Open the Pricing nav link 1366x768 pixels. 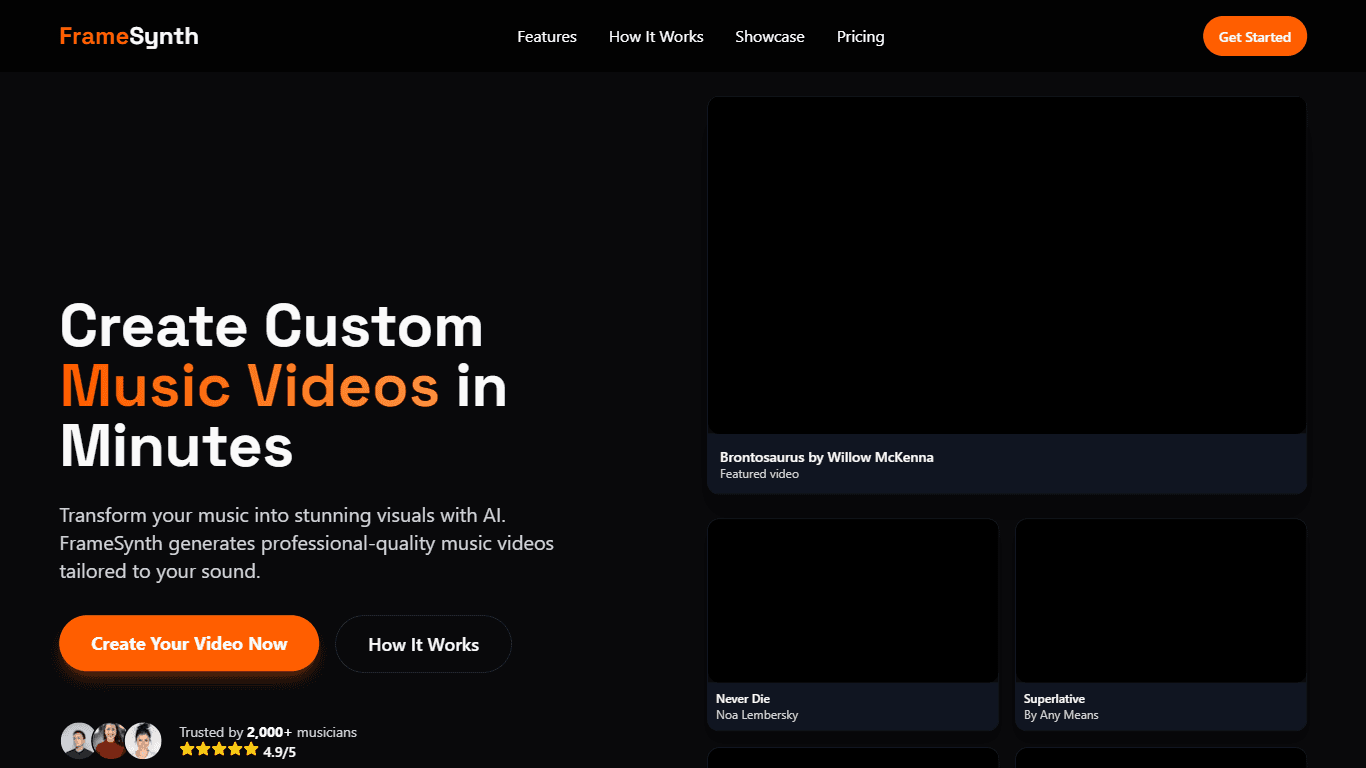[861, 37]
